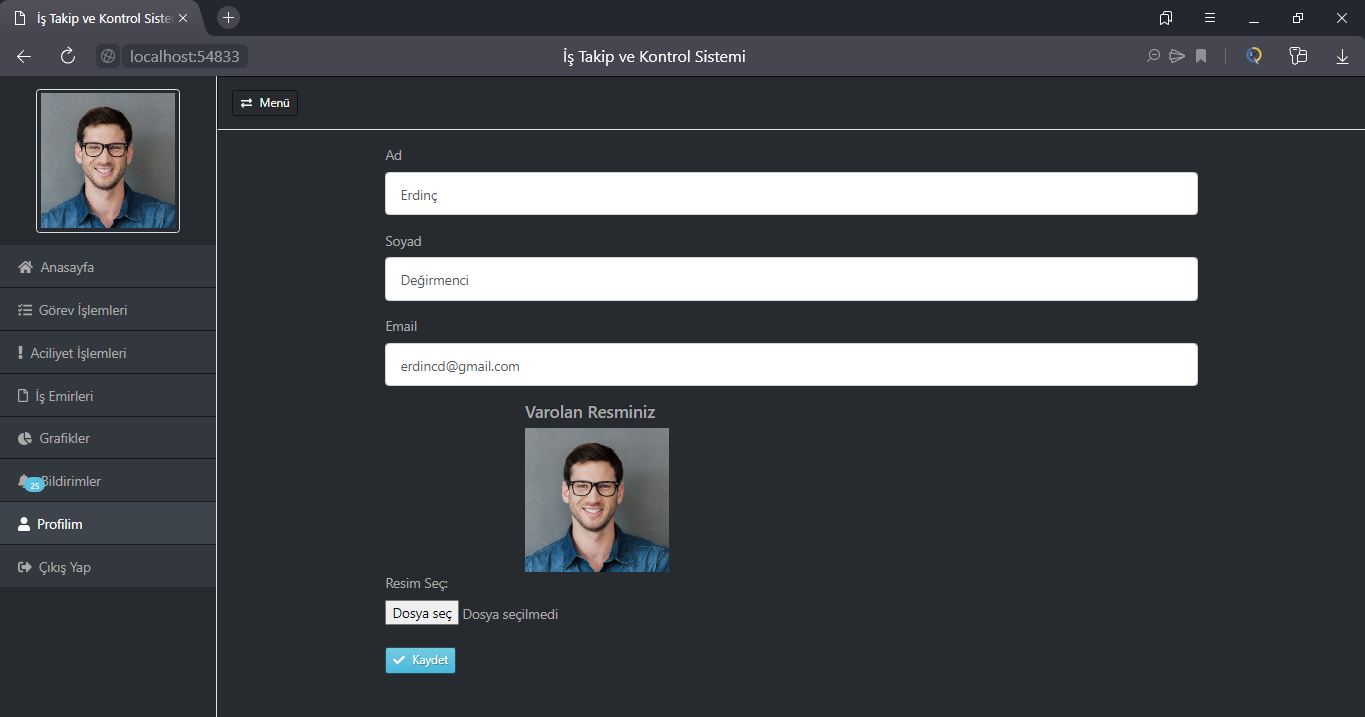Click the Aciliyet İşlemleri exclamation icon

pos(22,352)
